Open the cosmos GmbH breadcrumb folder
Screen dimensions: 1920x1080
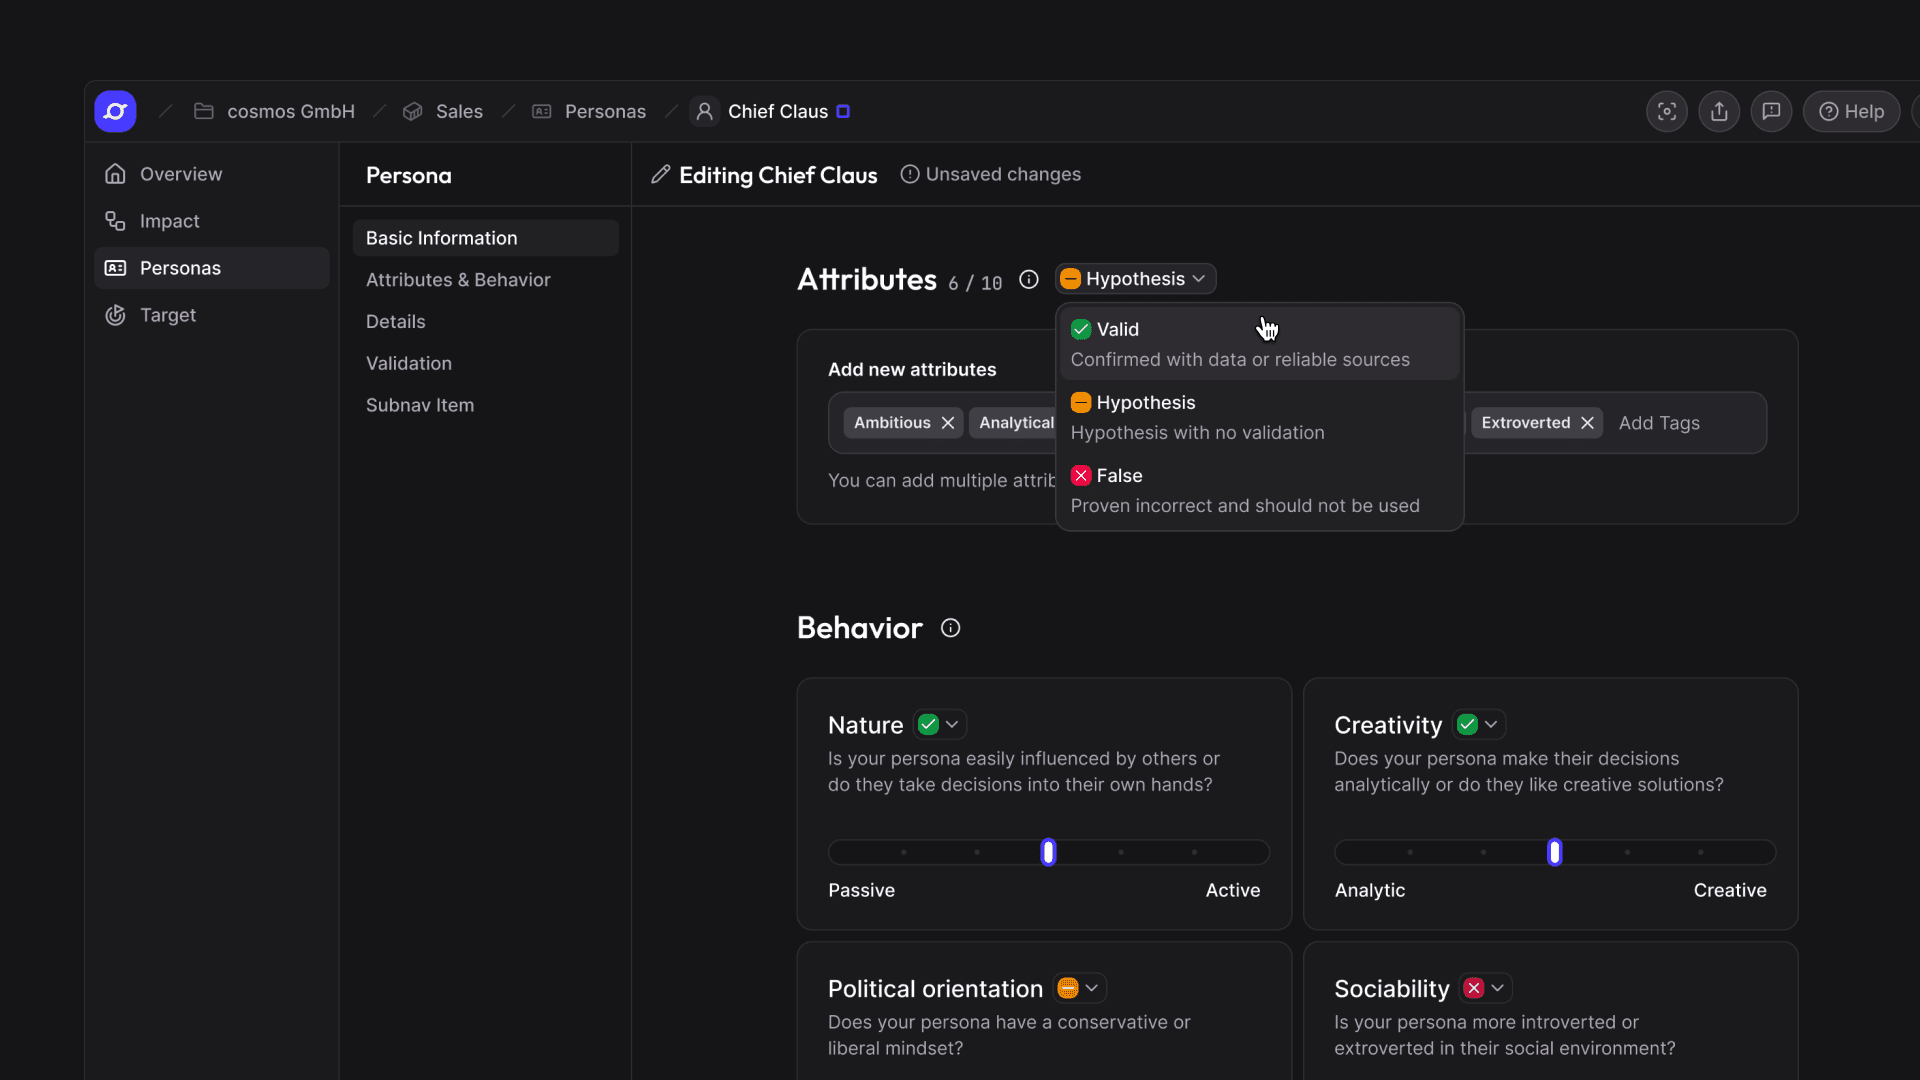click(274, 111)
